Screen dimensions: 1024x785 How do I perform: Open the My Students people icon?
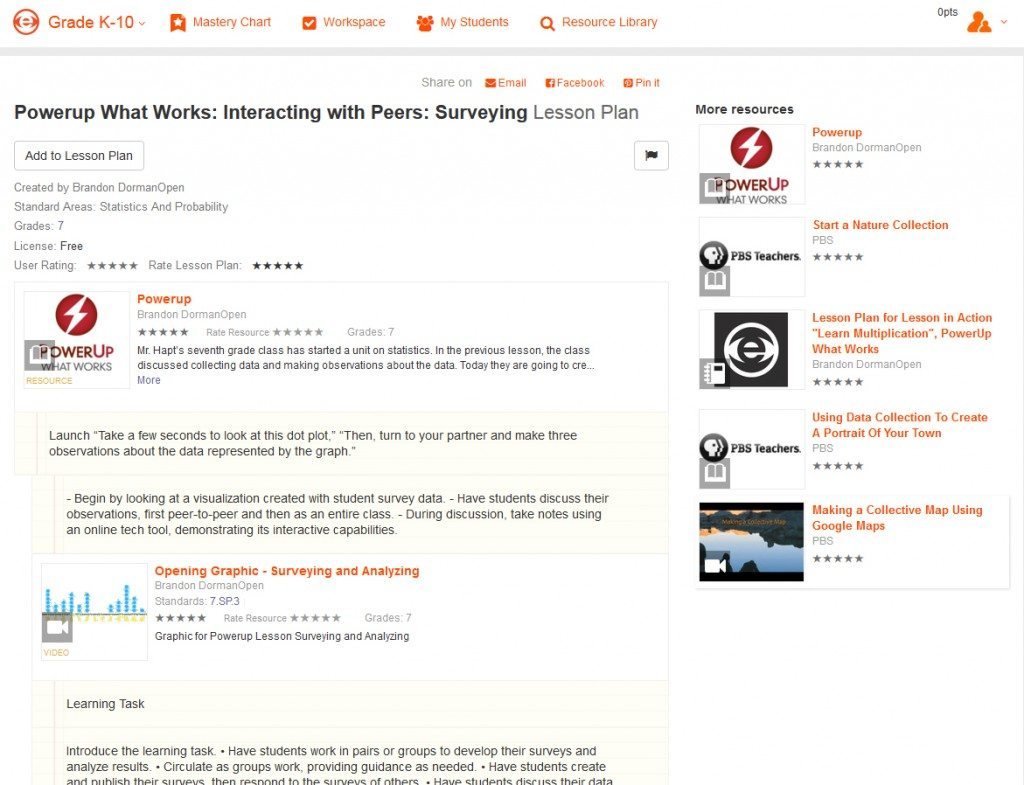click(427, 21)
